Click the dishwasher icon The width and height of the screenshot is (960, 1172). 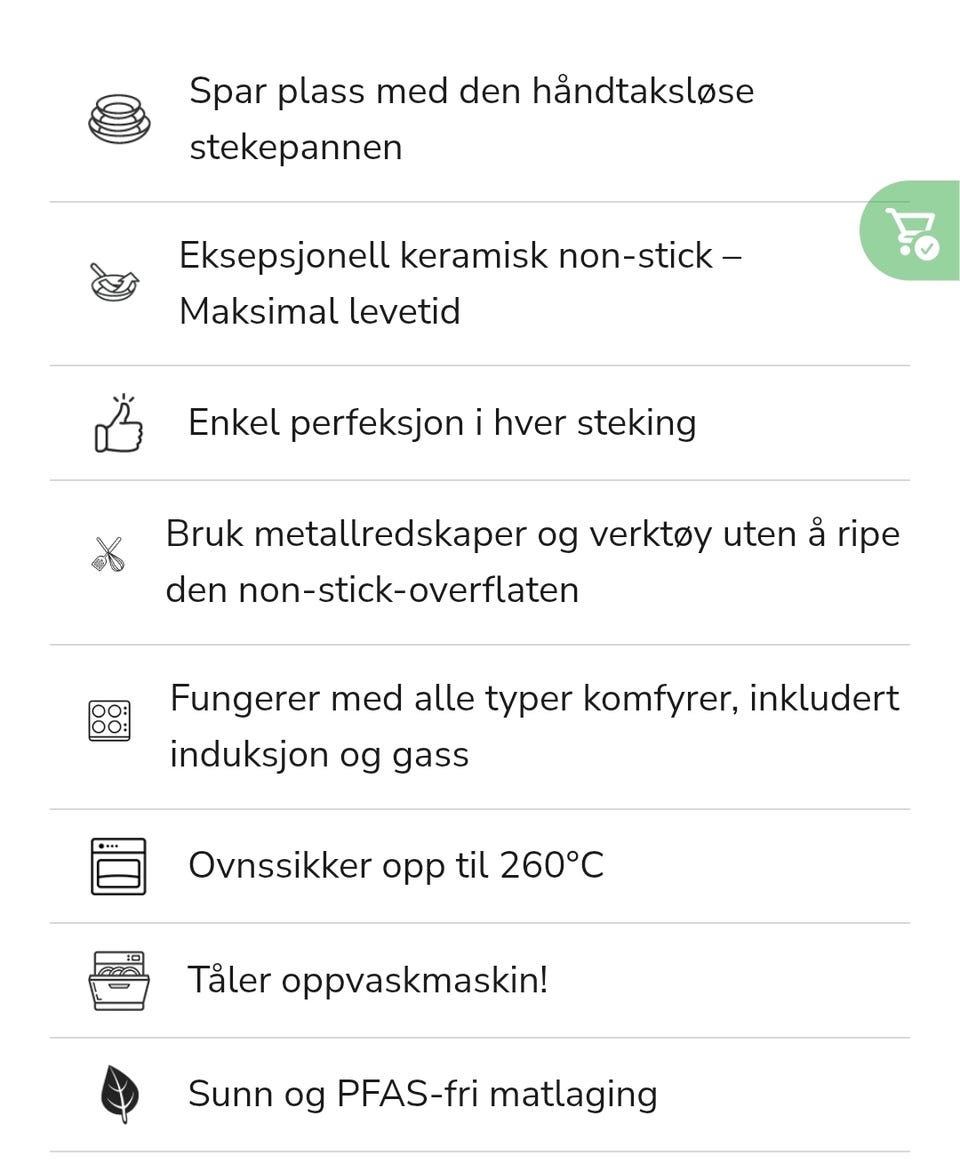[x=119, y=980]
